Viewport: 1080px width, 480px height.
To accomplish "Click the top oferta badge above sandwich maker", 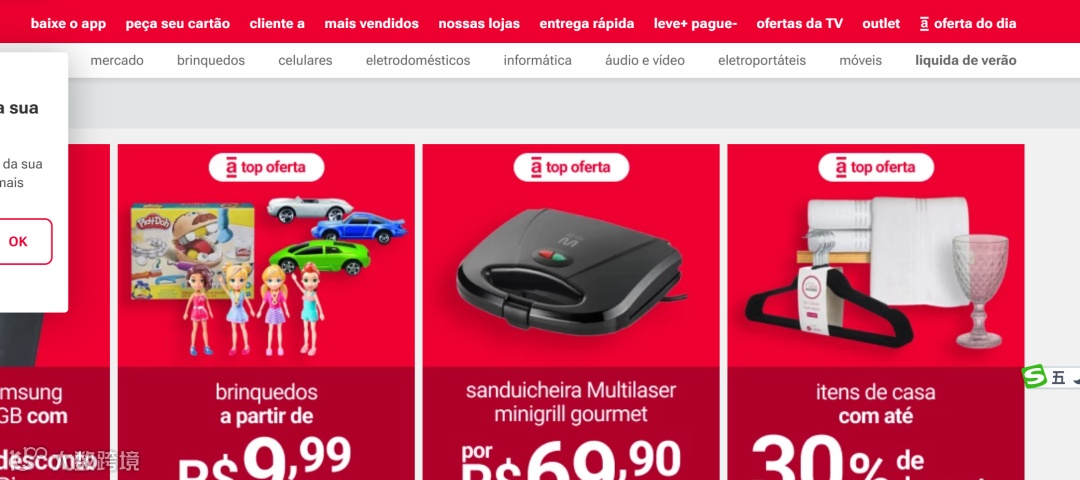I will [571, 167].
